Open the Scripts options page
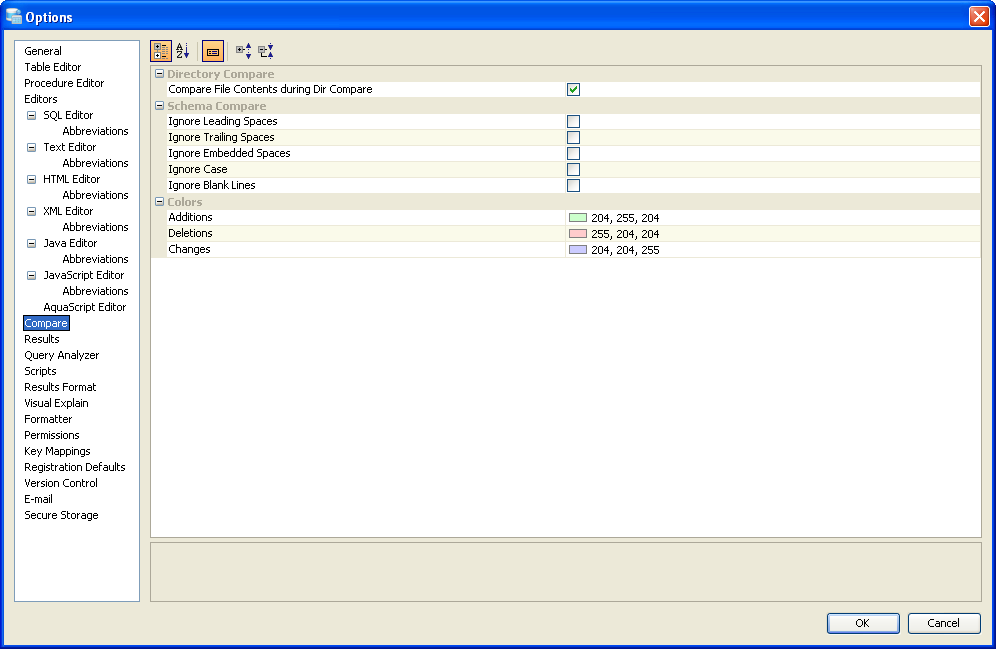The width and height of the screenshot is (996, 649). (40, 371)
